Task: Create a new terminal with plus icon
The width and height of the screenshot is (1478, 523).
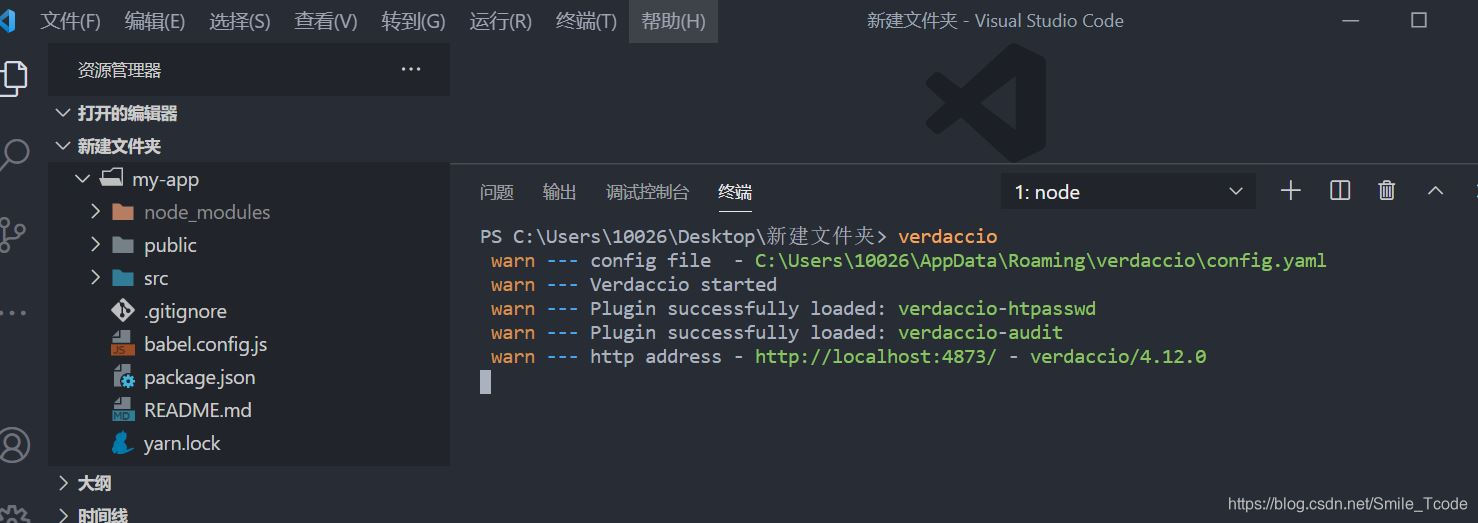Action: click(x=1290, y=190)
